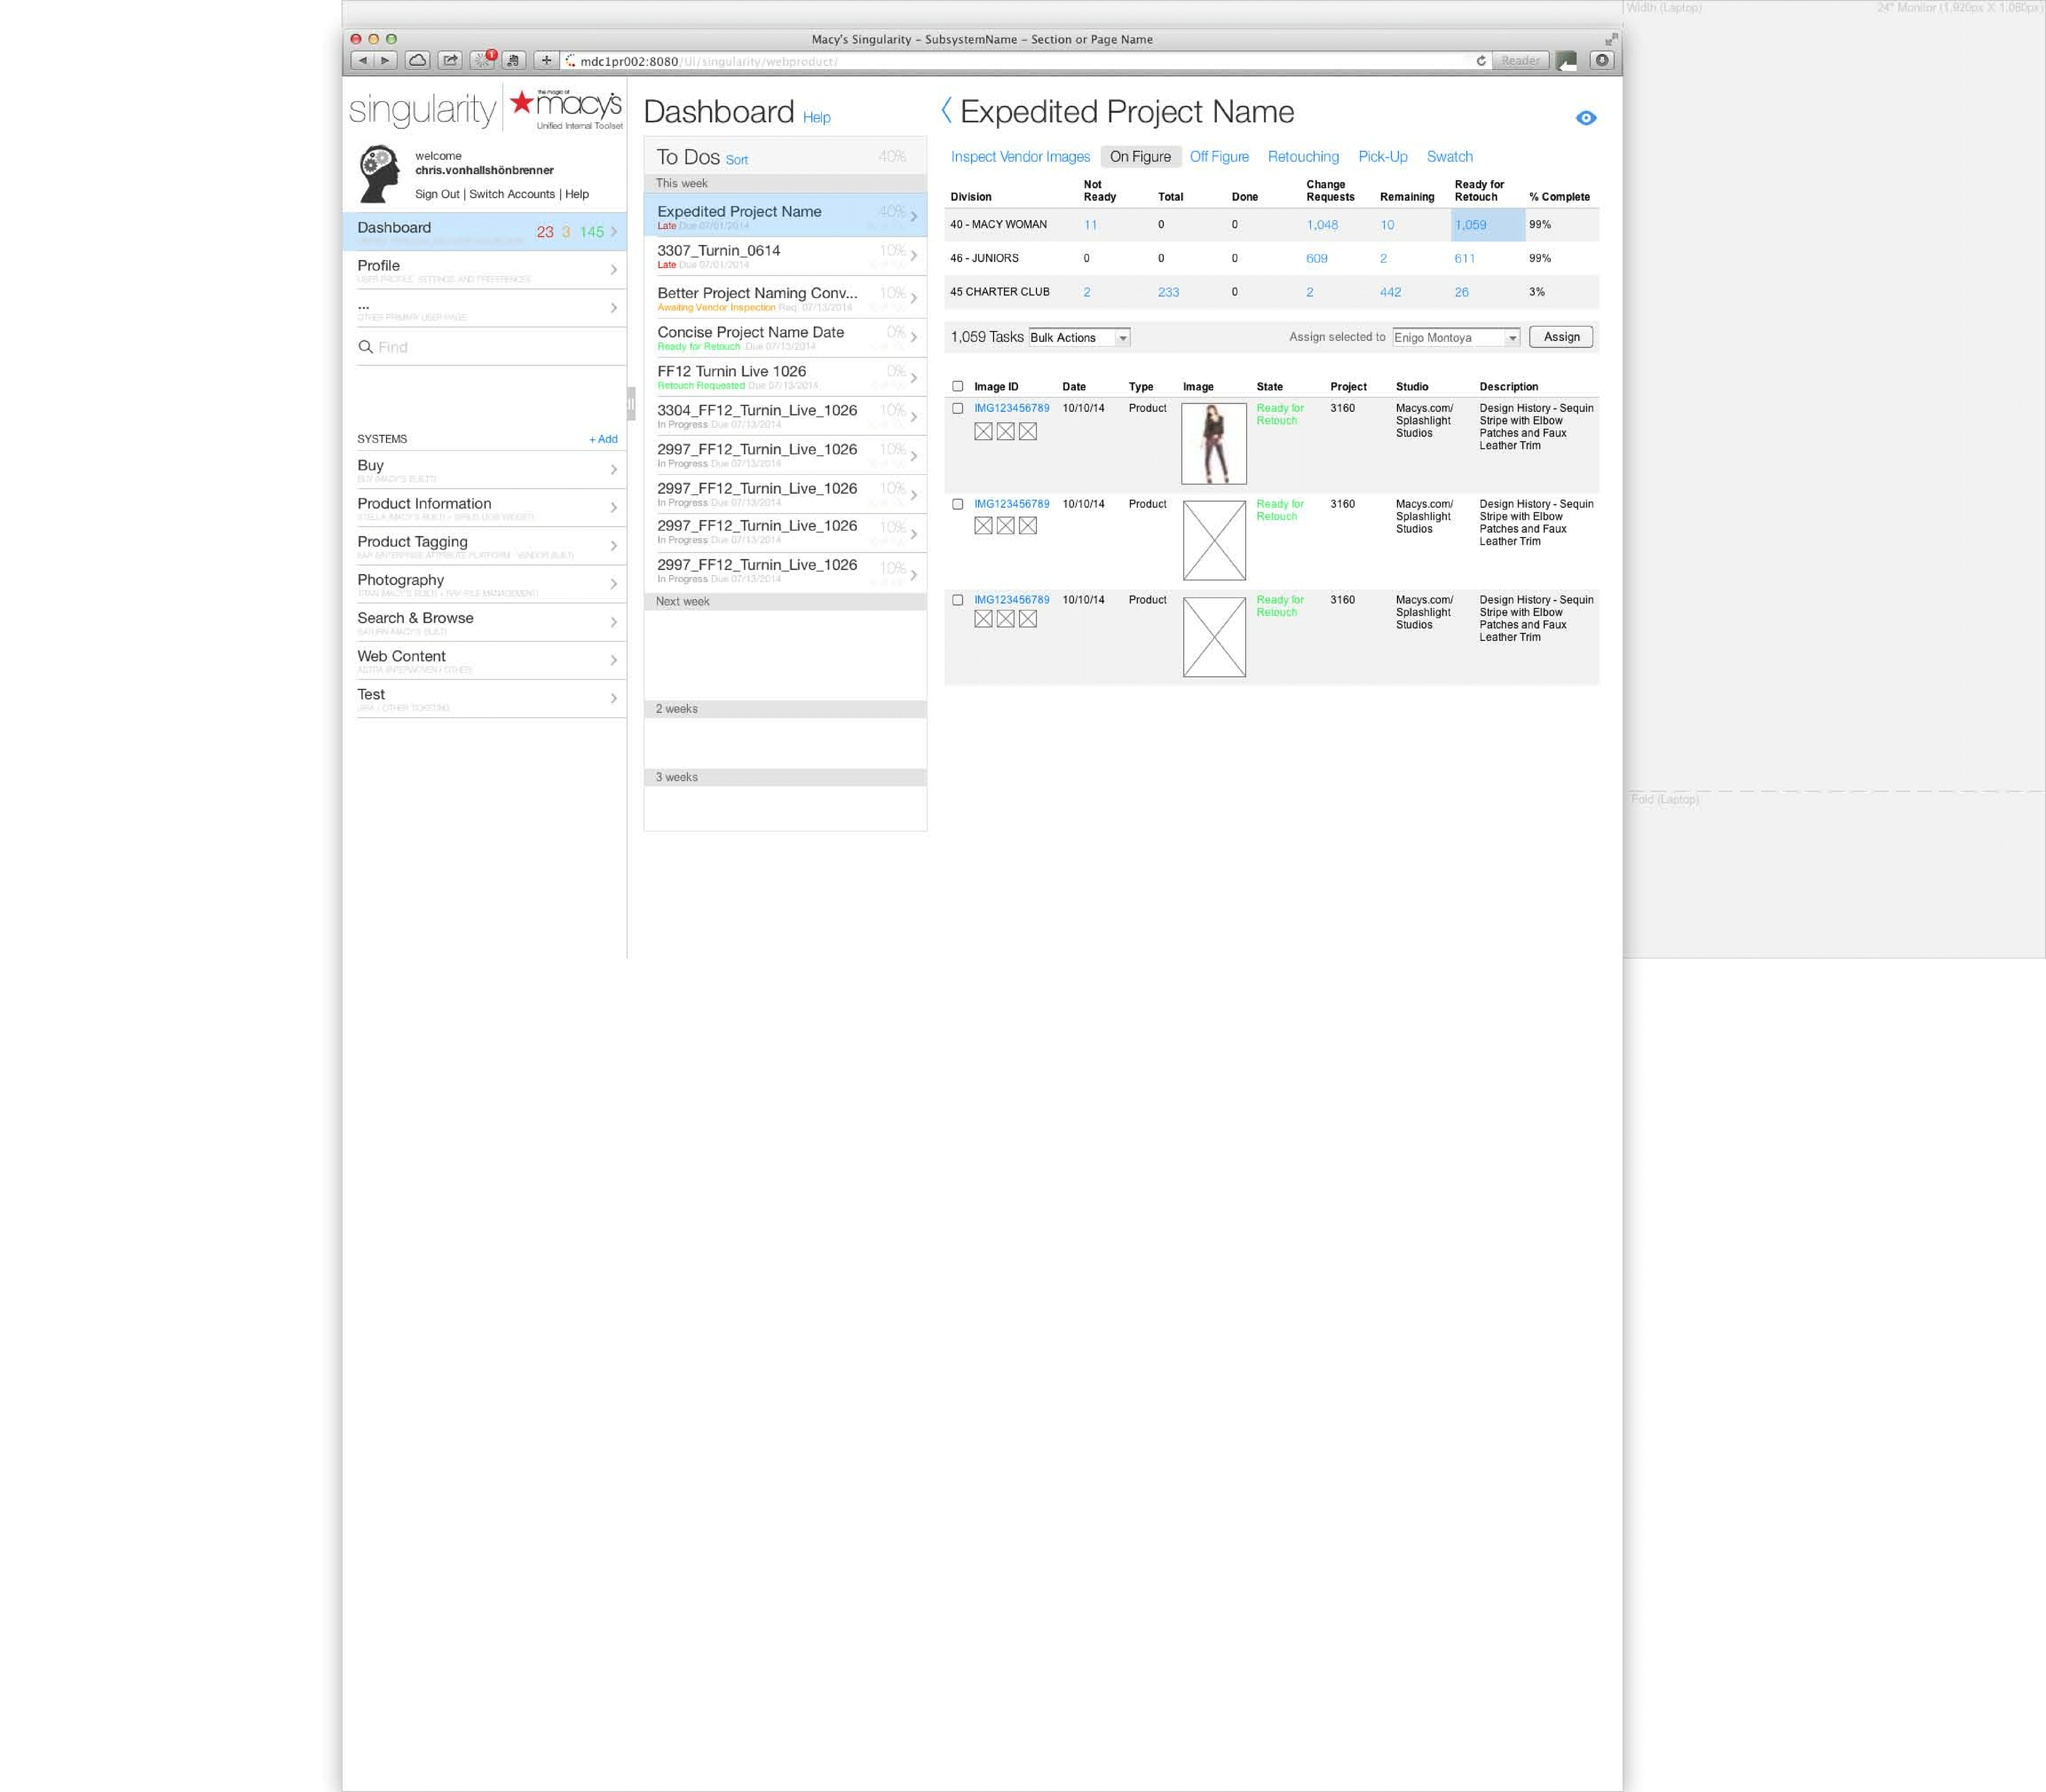This screenshot has height=1792, width=2046.
Task: Click back chevron beside Expedited Project Name
Action: tap(946, 111)
